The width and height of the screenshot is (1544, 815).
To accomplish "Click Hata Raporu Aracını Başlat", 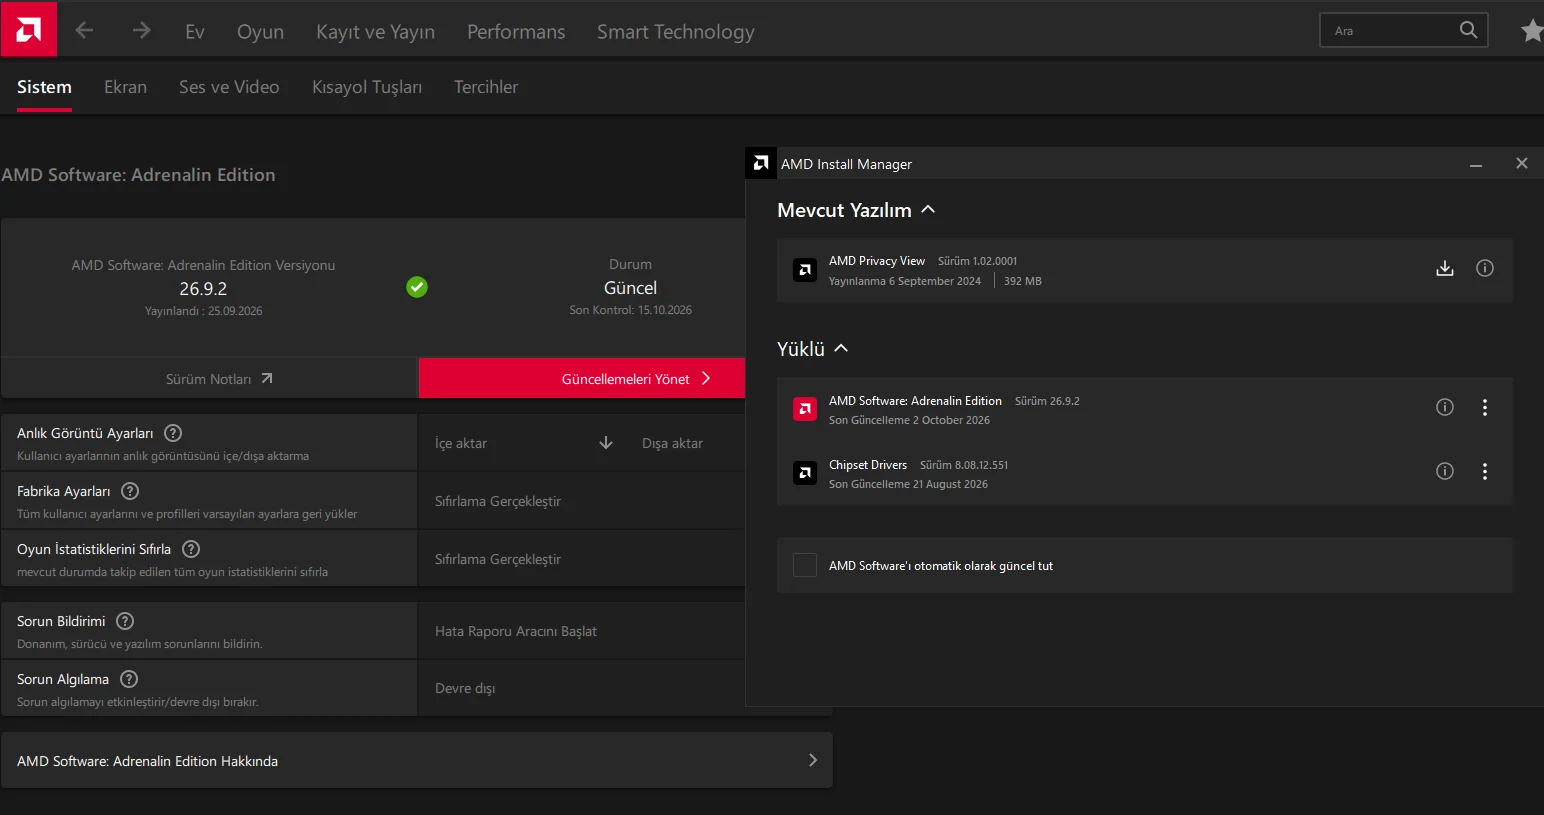I will click(516, 631).
